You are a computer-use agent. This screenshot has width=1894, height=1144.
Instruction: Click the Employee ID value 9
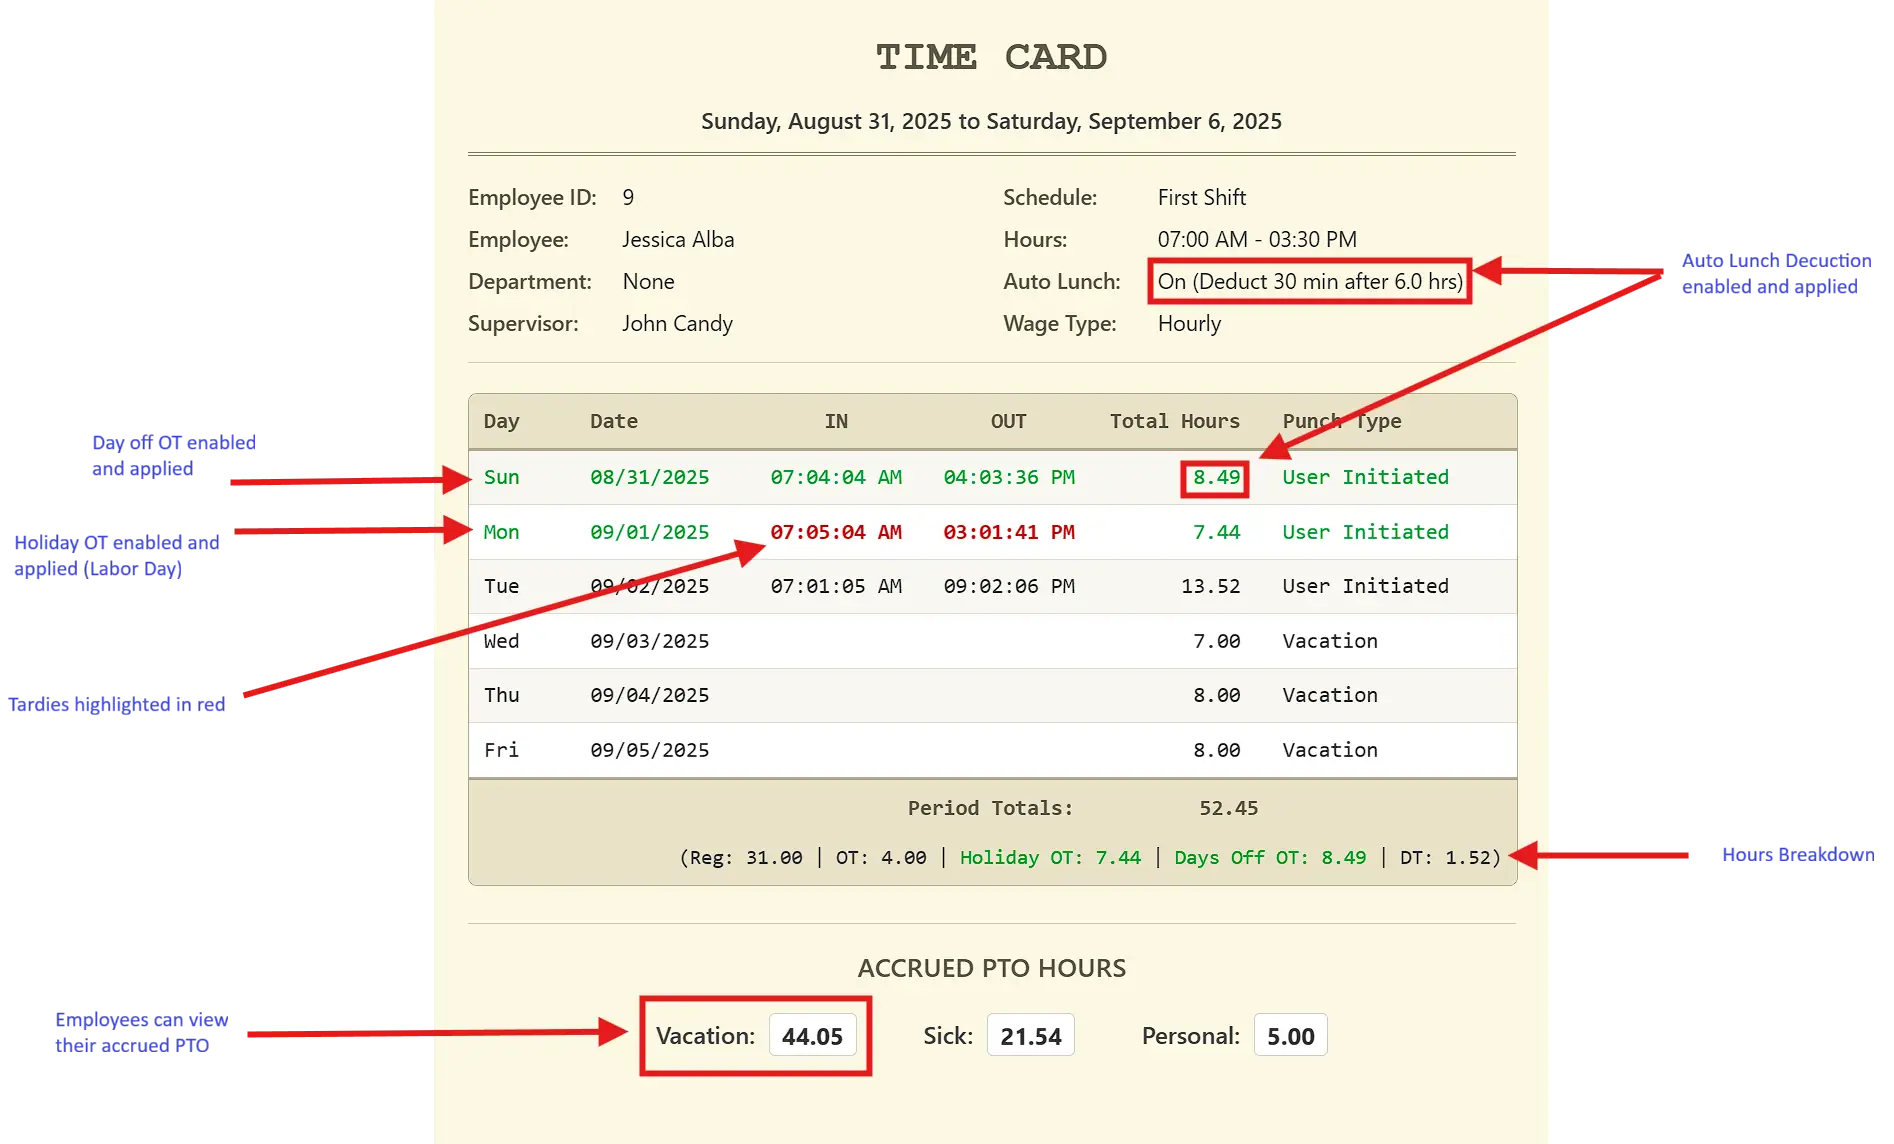[x=629, y=197]
